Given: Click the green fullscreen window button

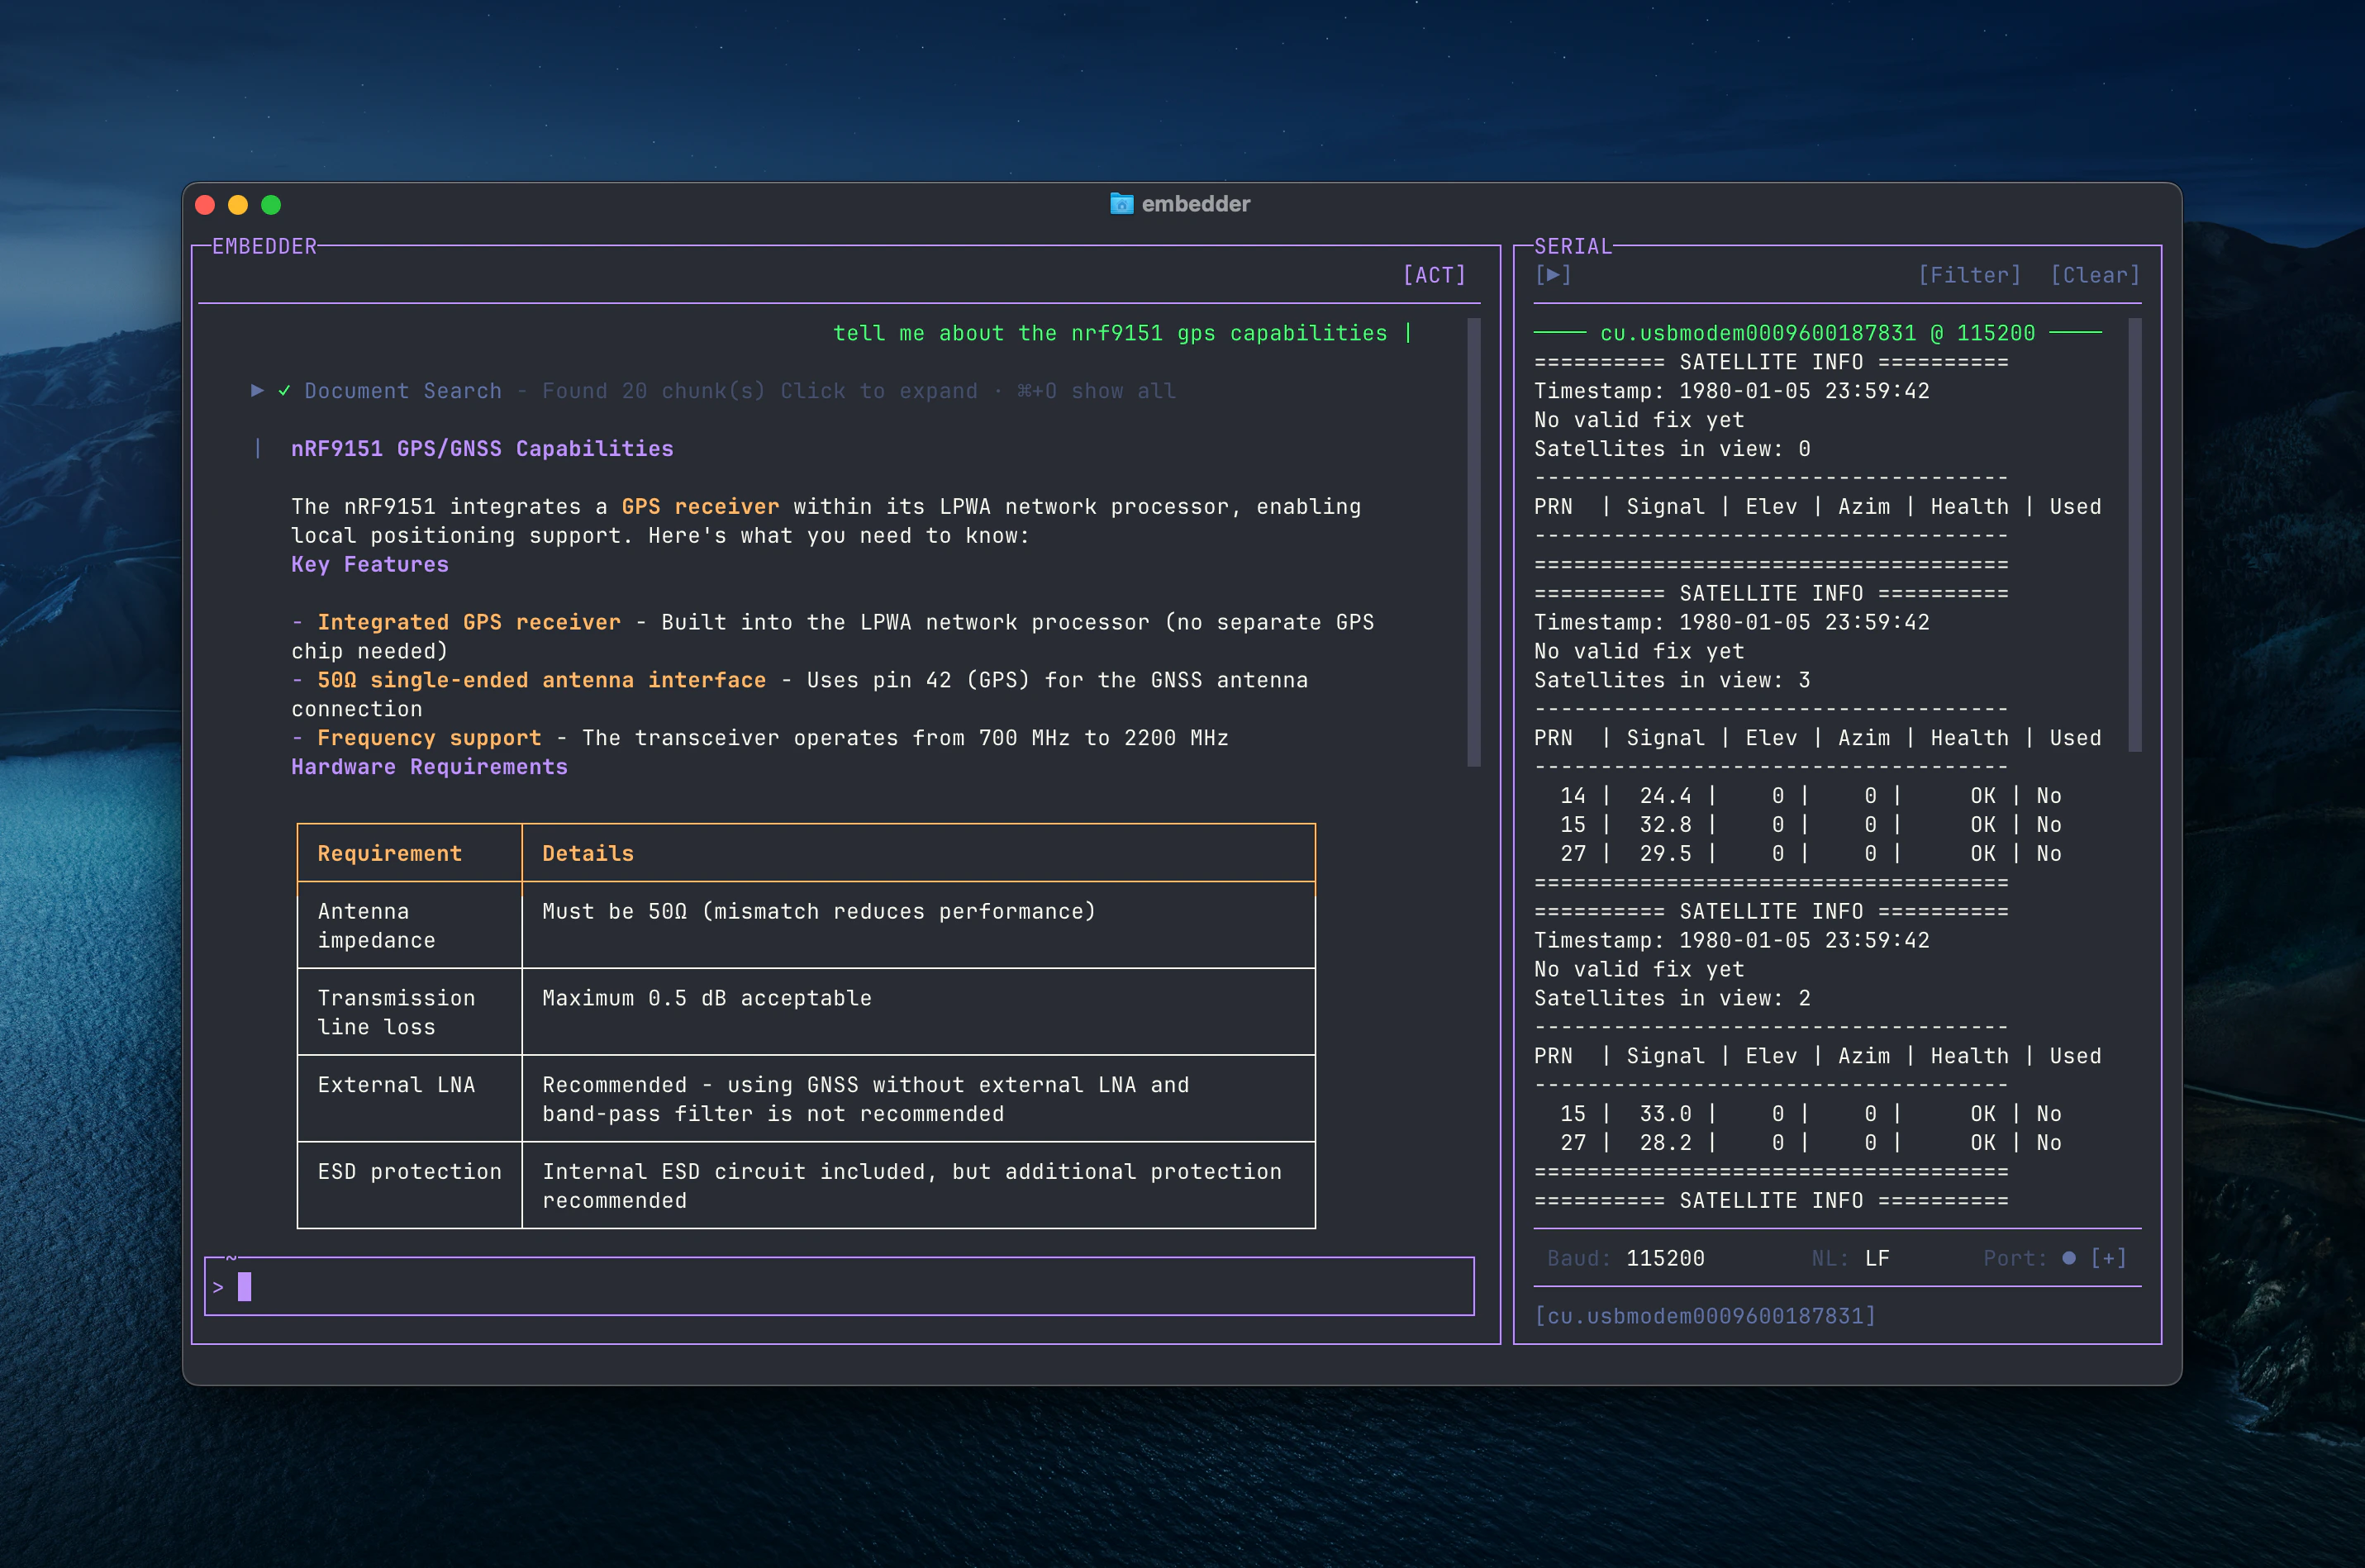Looking at the screenshot, I should (x=271, y=205).
